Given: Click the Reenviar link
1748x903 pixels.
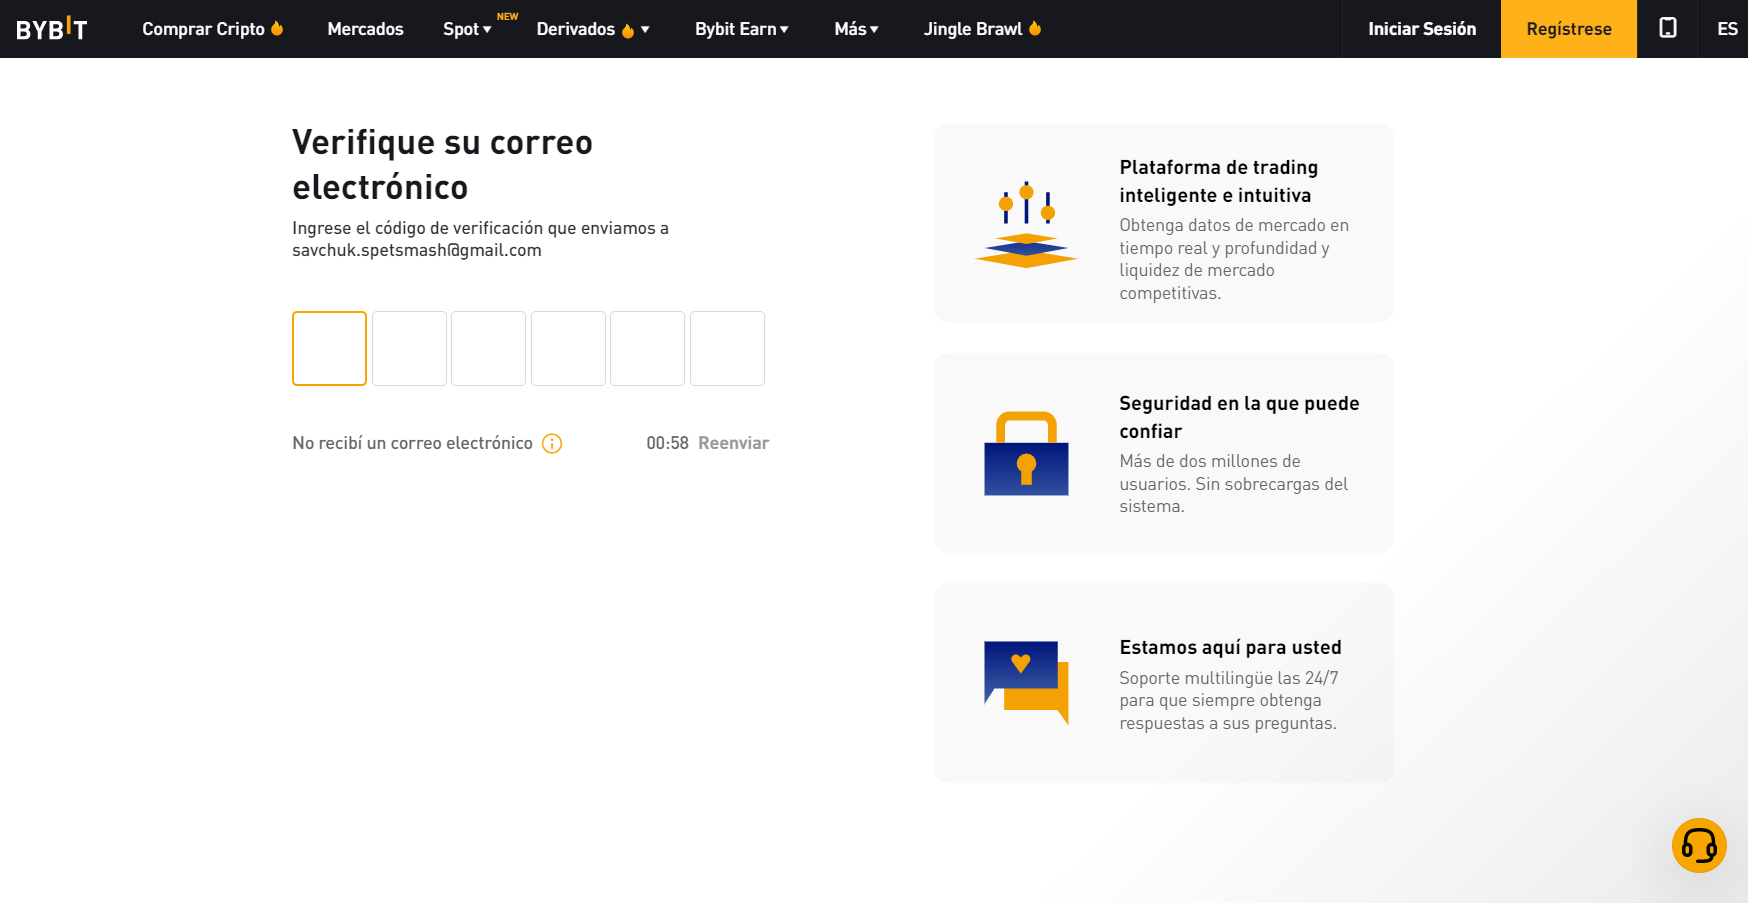Looking at the screenshot, I should [733, 443].
